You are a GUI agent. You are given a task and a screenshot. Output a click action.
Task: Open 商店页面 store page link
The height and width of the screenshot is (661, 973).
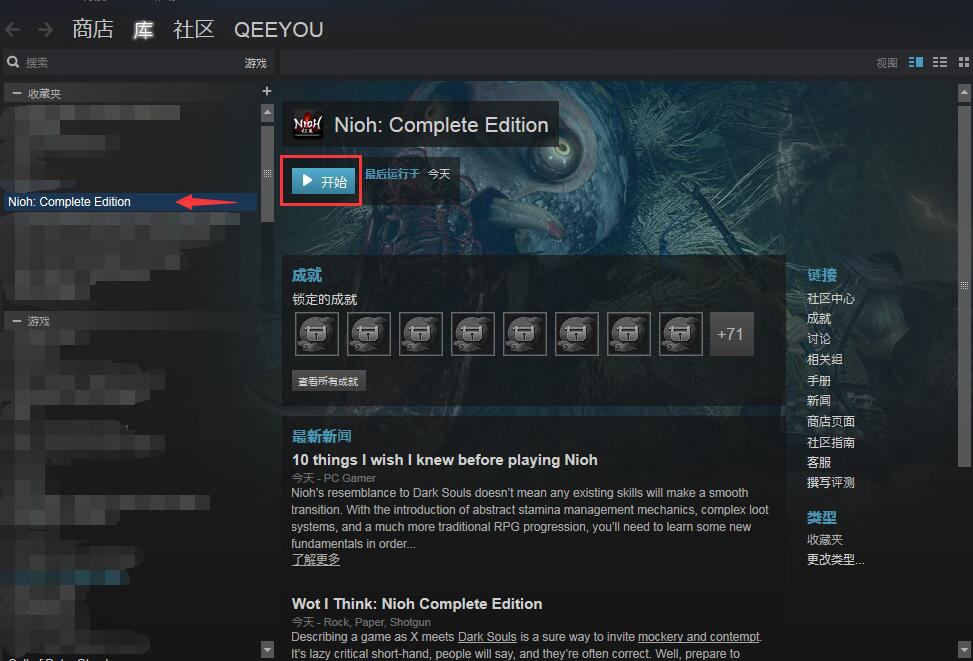pos(830,421)
